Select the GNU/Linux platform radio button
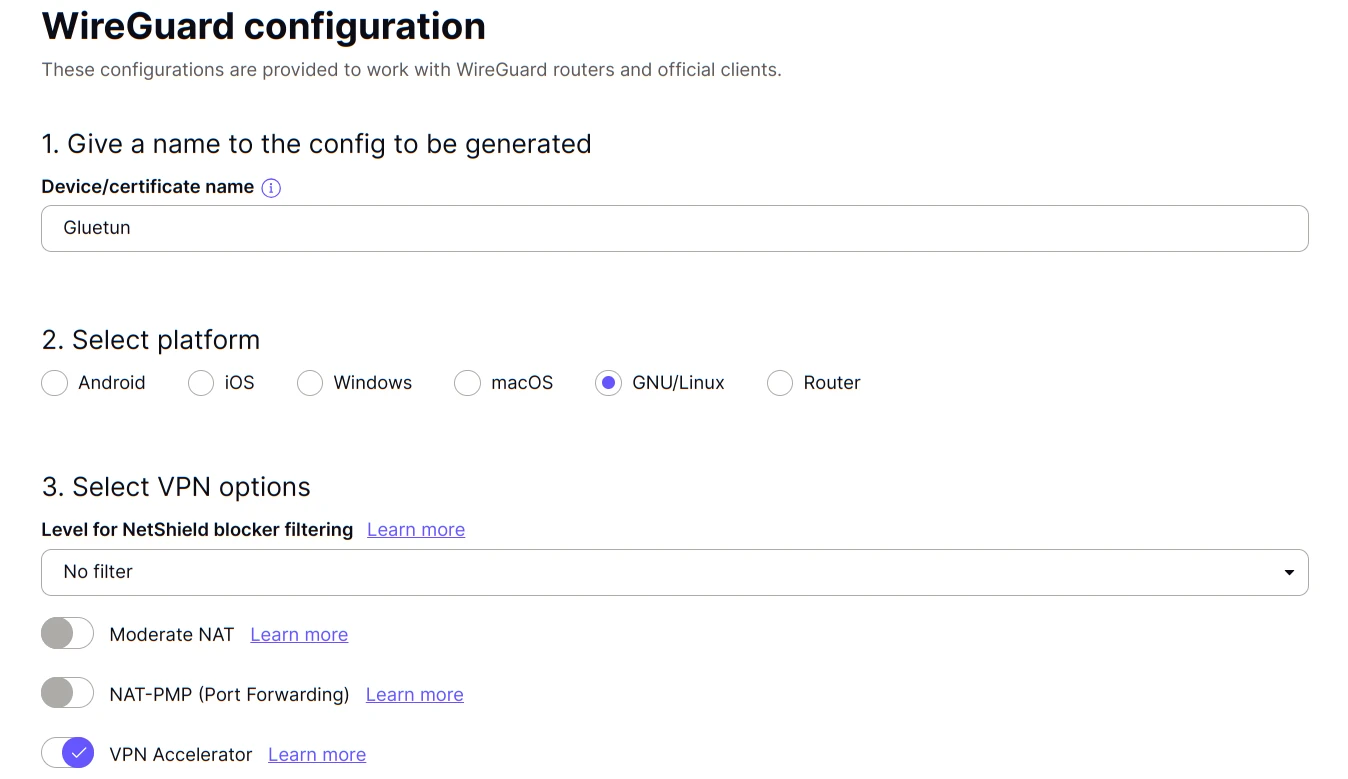Viewport: 1348px width, 779px height. click(608, 383)
